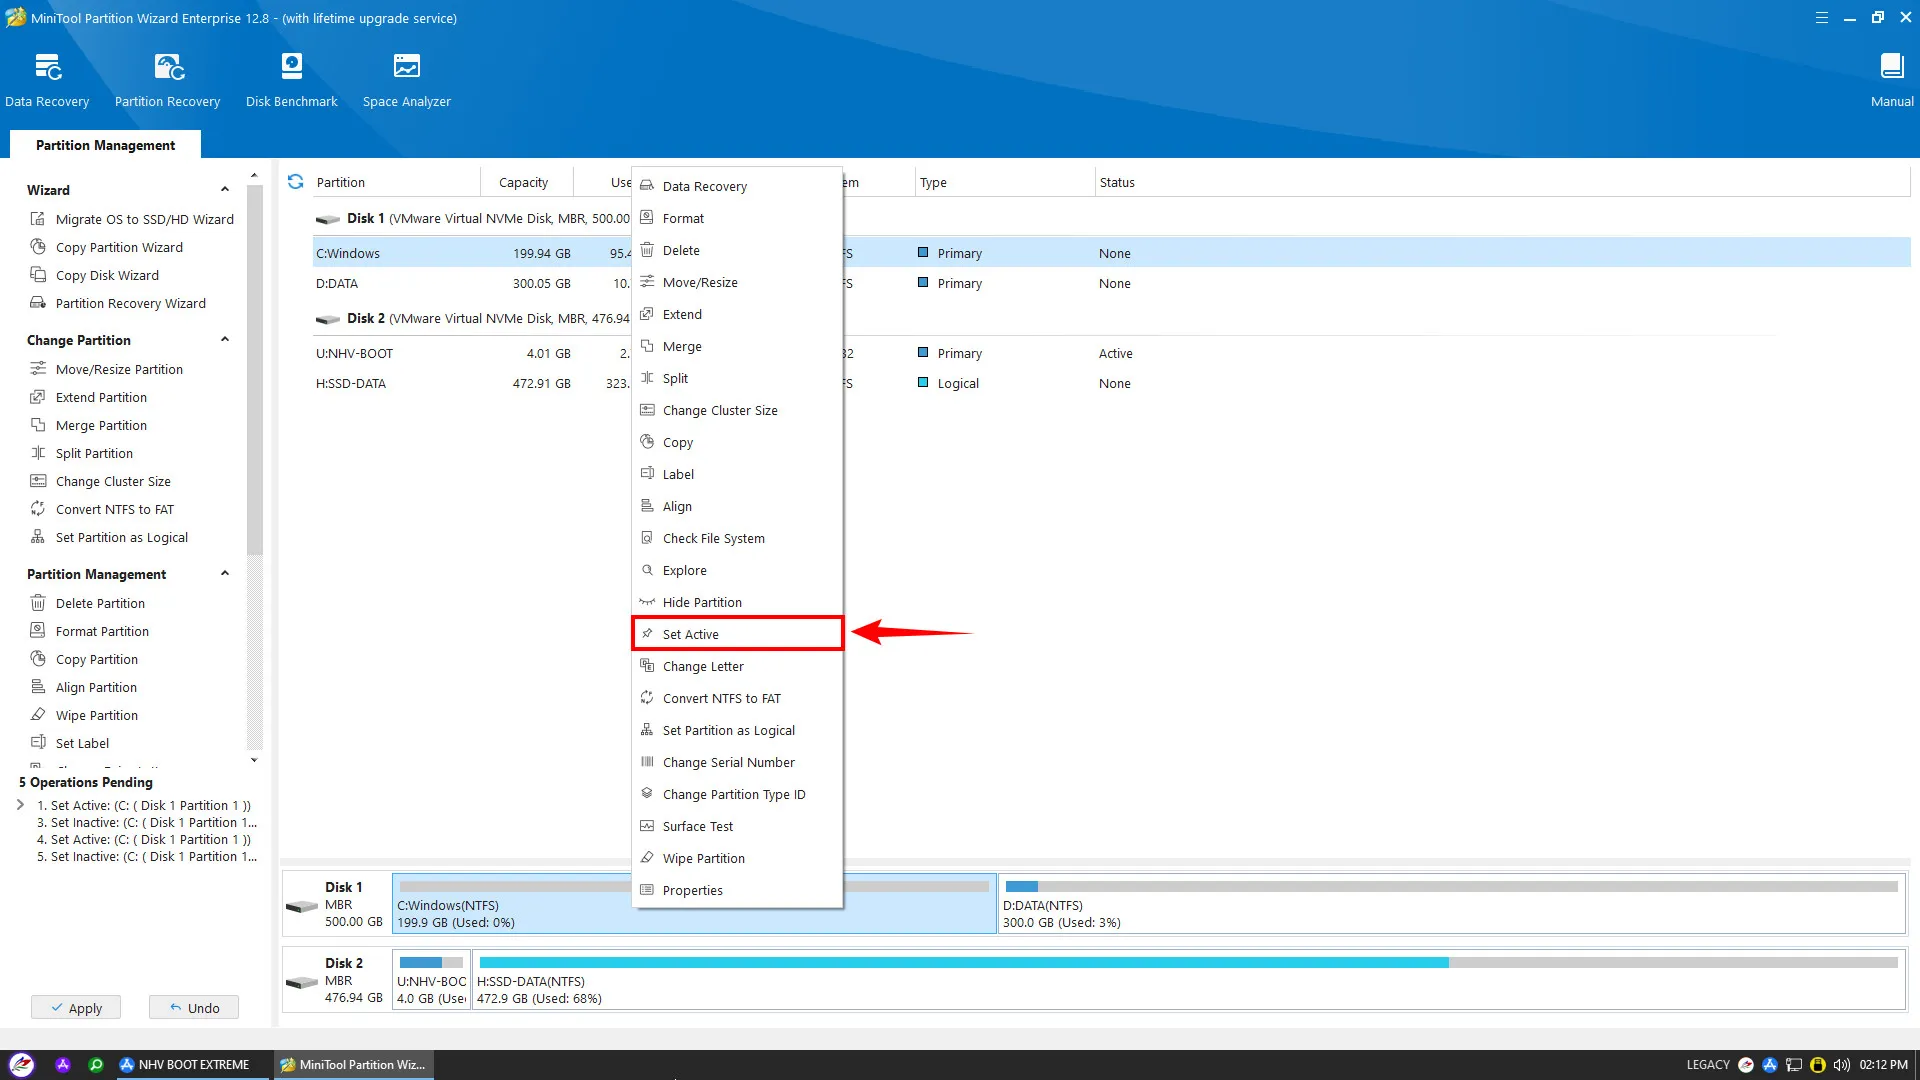Click the refresh icon beside Partition header

[295, 182]
